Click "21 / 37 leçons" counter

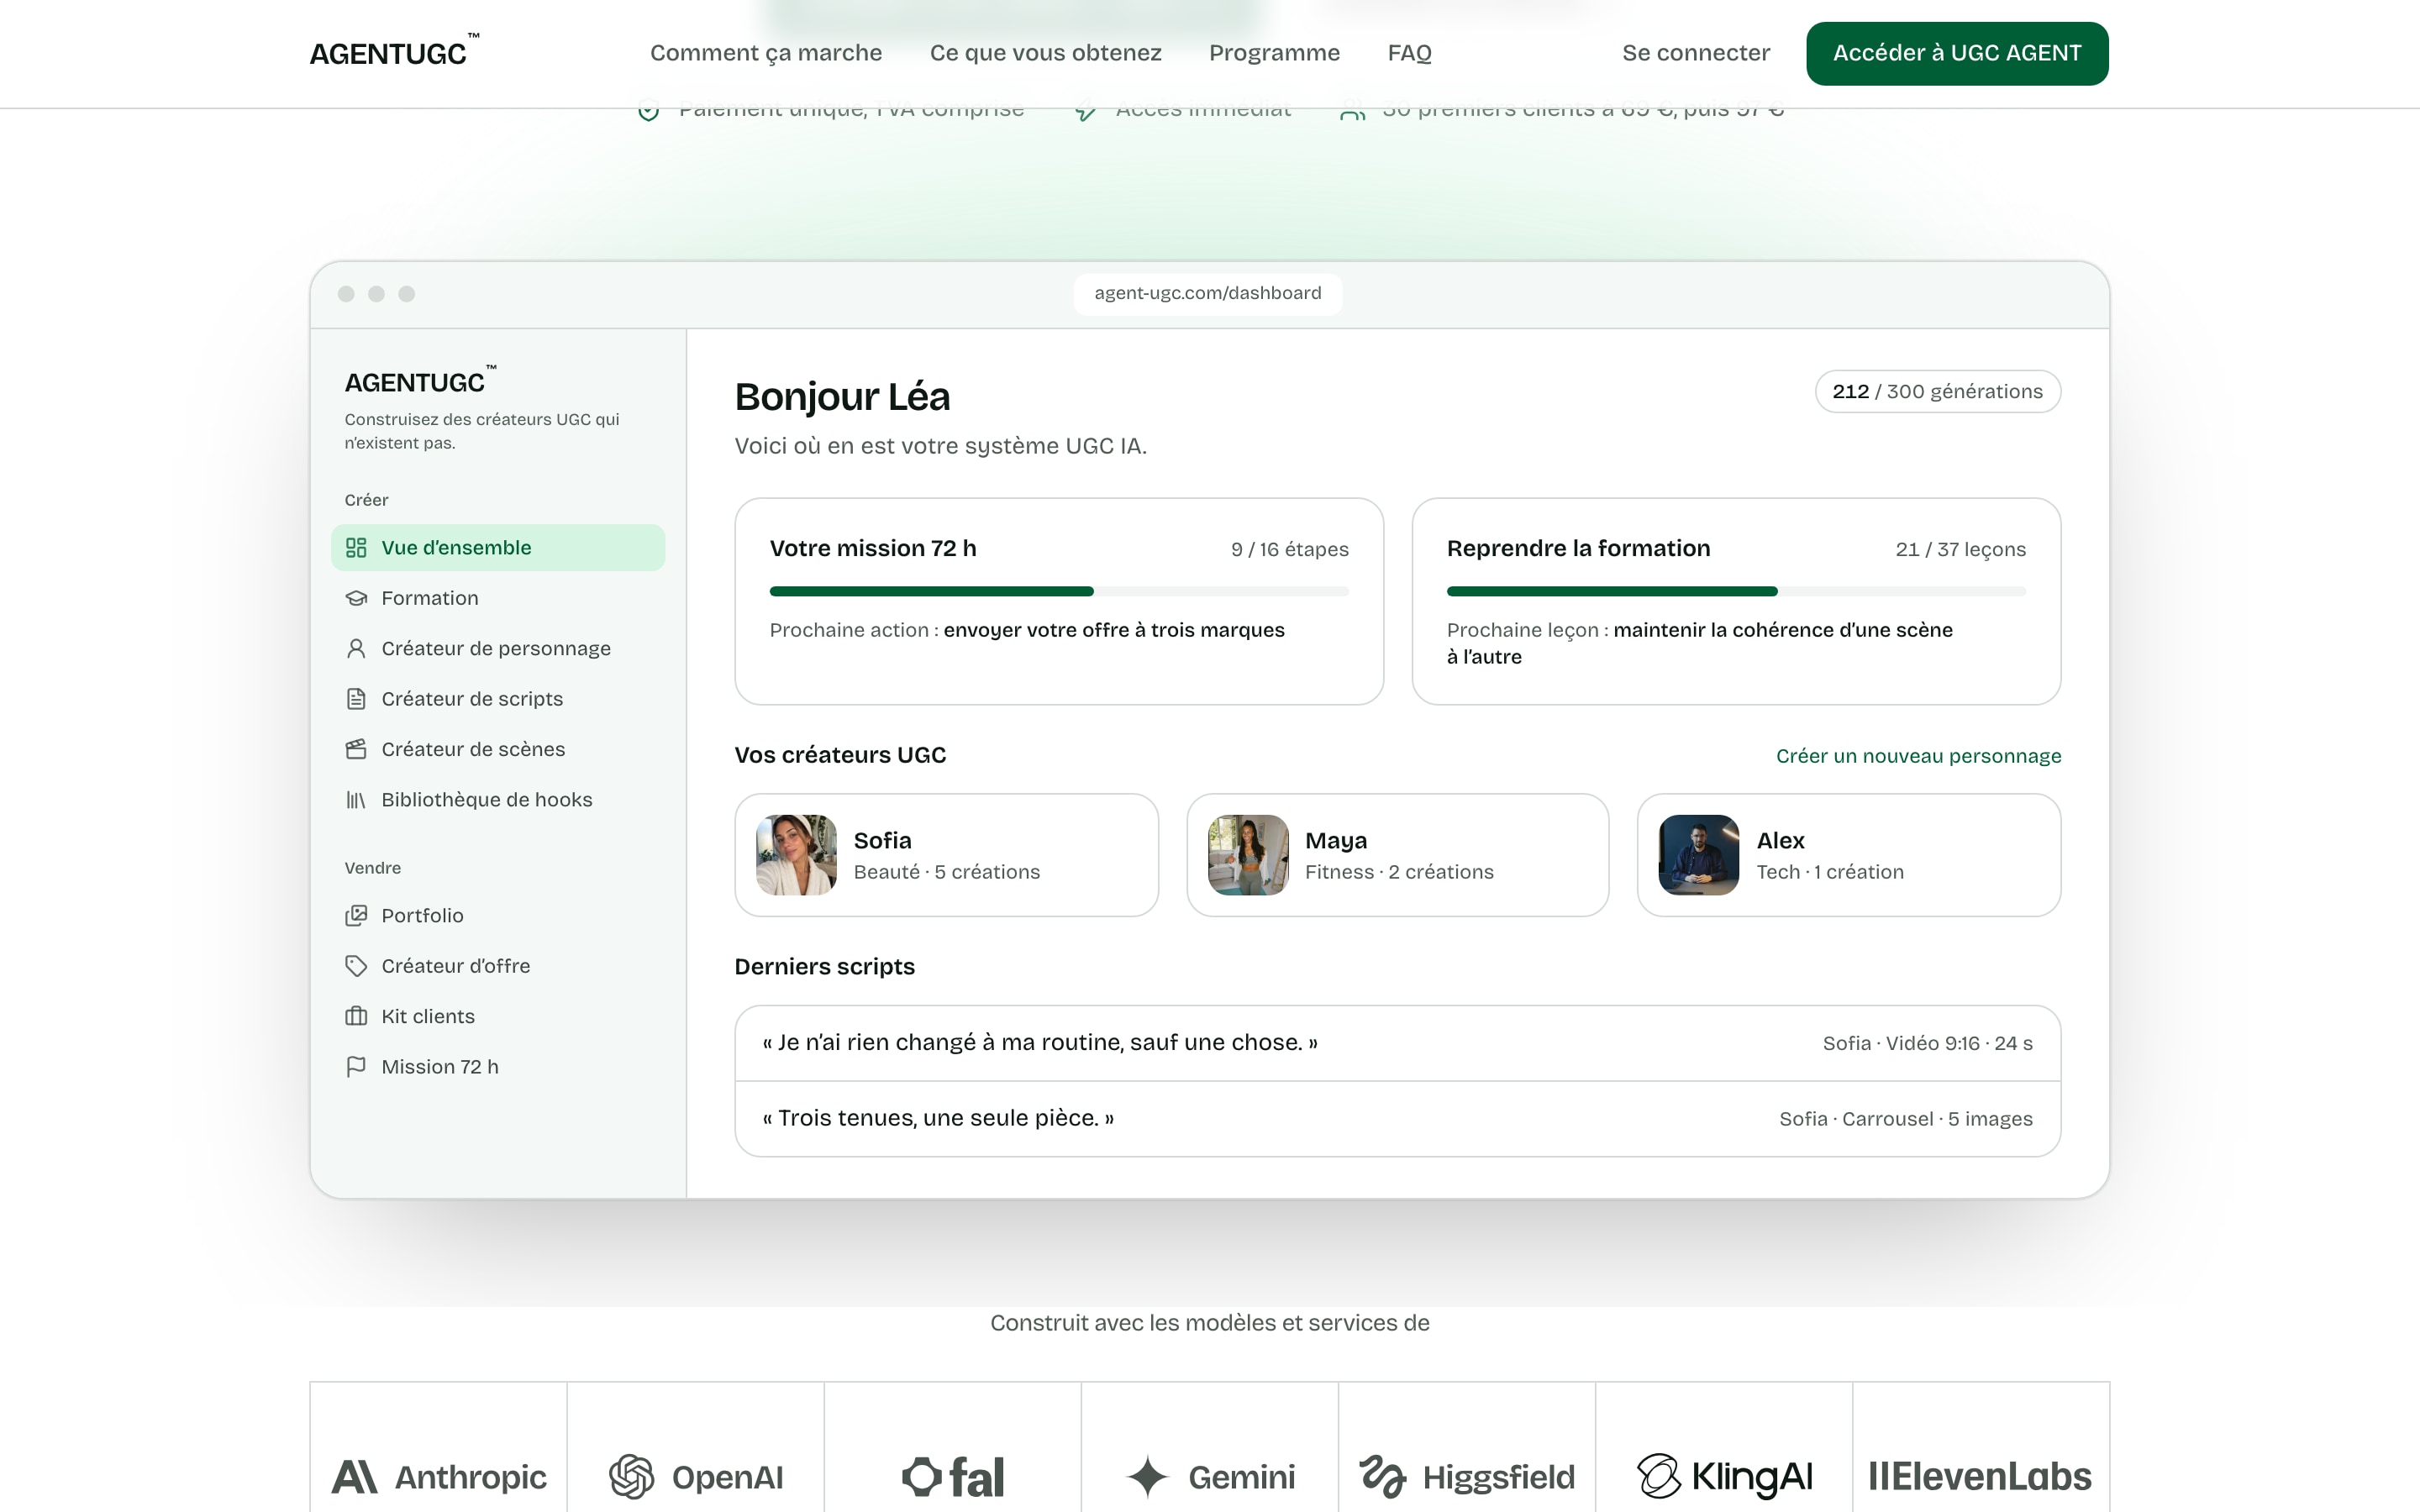1961,549
